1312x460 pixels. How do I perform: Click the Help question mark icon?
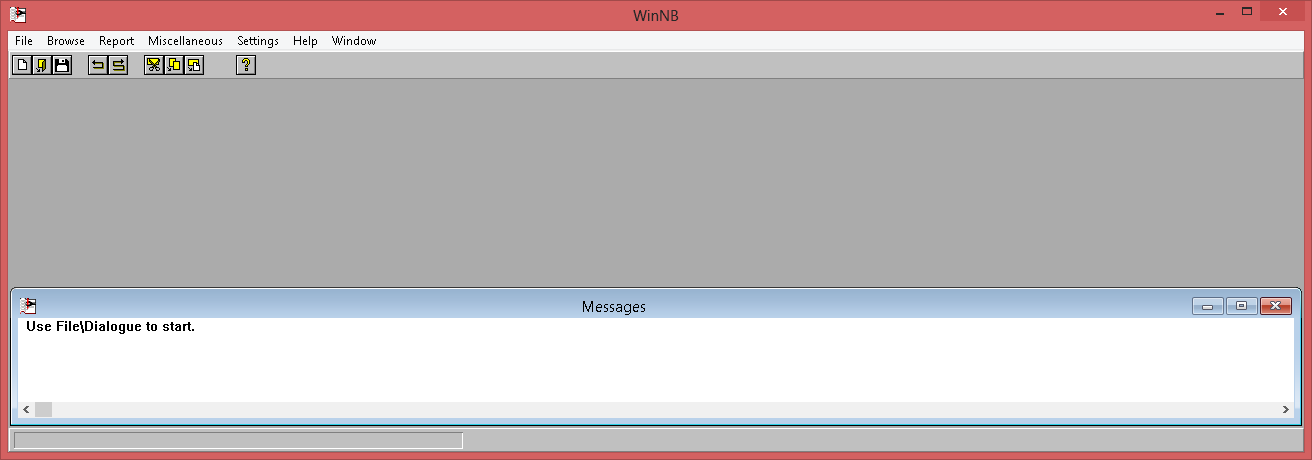click(246, 65)
